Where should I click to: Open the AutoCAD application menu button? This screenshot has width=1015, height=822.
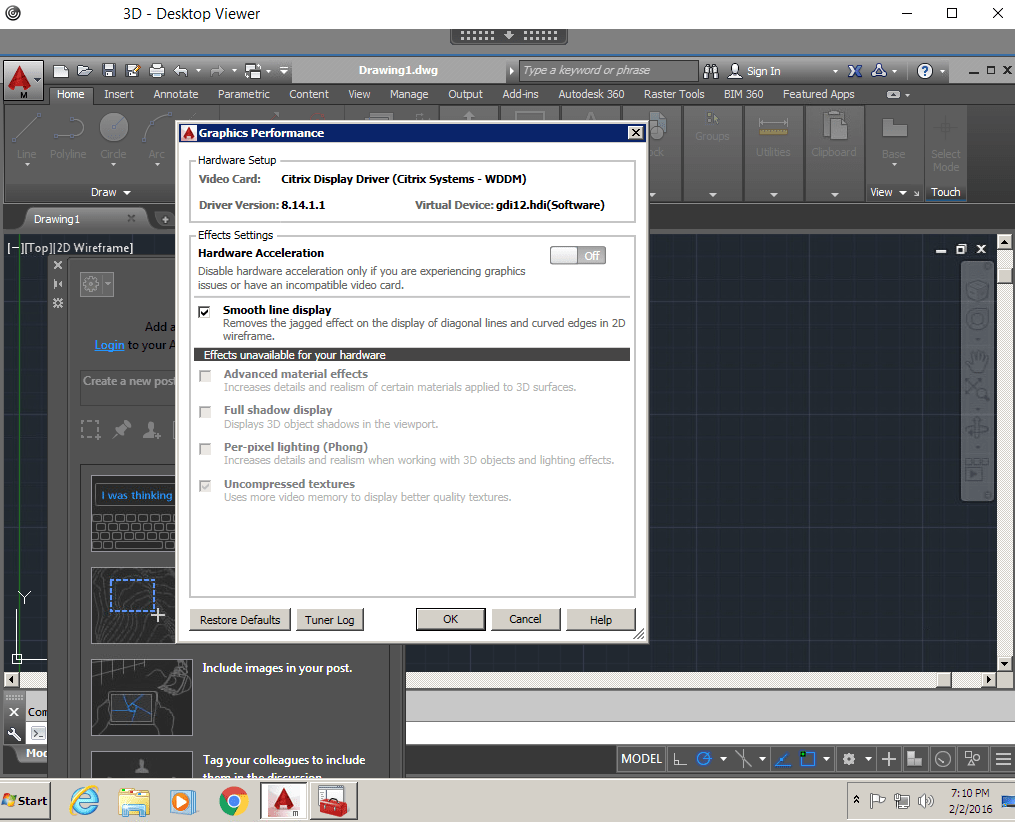(23, 80)
